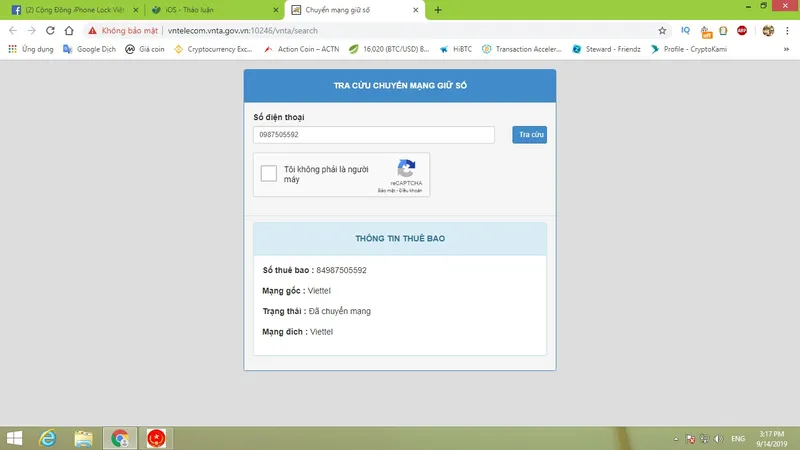Bookmark this page with the star icon
This screenshot has width=800, height=450.
point(662,30)
